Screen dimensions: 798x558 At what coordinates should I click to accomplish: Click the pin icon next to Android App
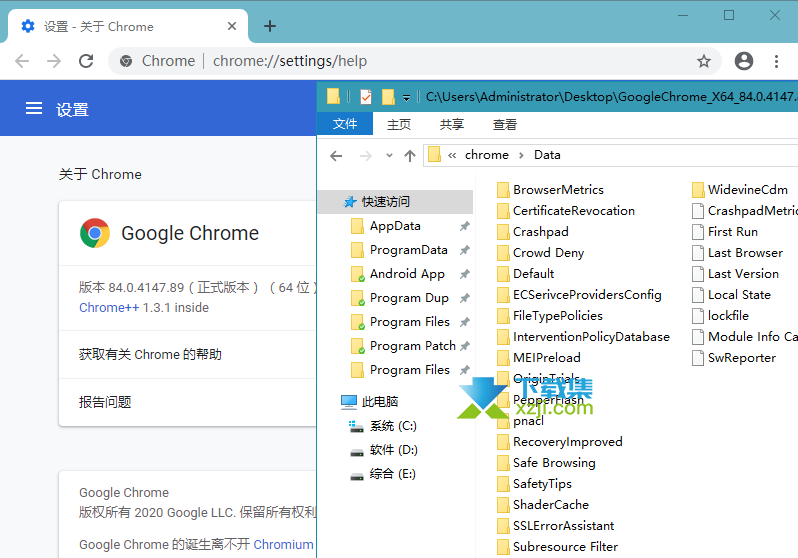pyautogui.click(x=464, y=274)
